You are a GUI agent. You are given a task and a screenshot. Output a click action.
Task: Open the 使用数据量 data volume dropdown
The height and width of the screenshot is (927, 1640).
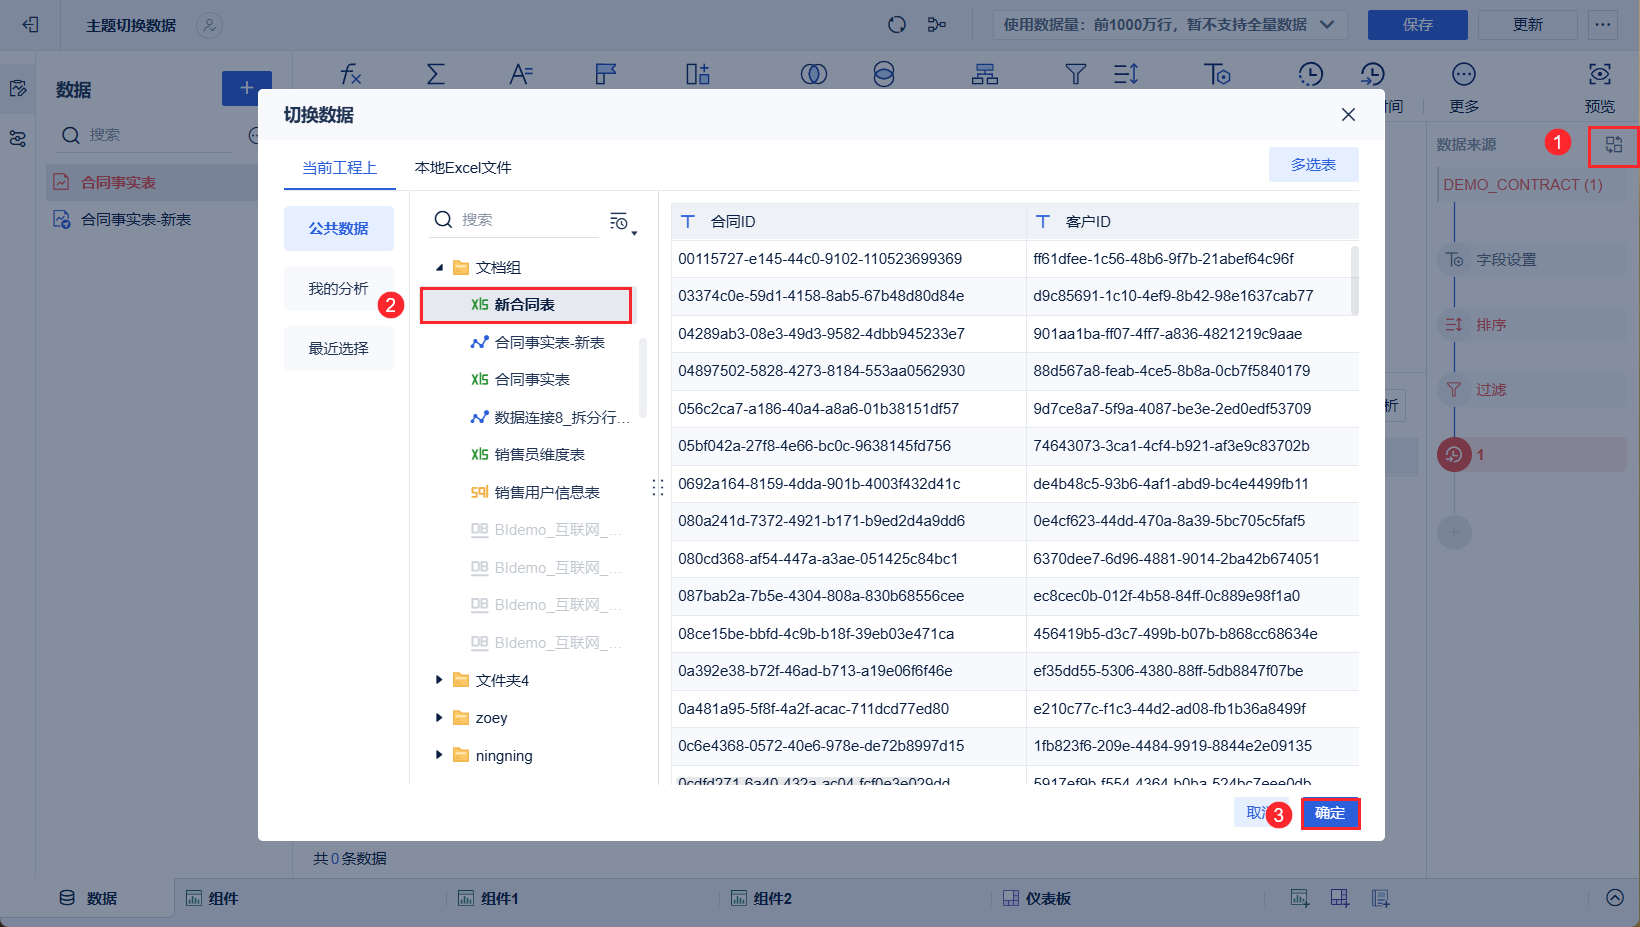[x=1170, y=25]
